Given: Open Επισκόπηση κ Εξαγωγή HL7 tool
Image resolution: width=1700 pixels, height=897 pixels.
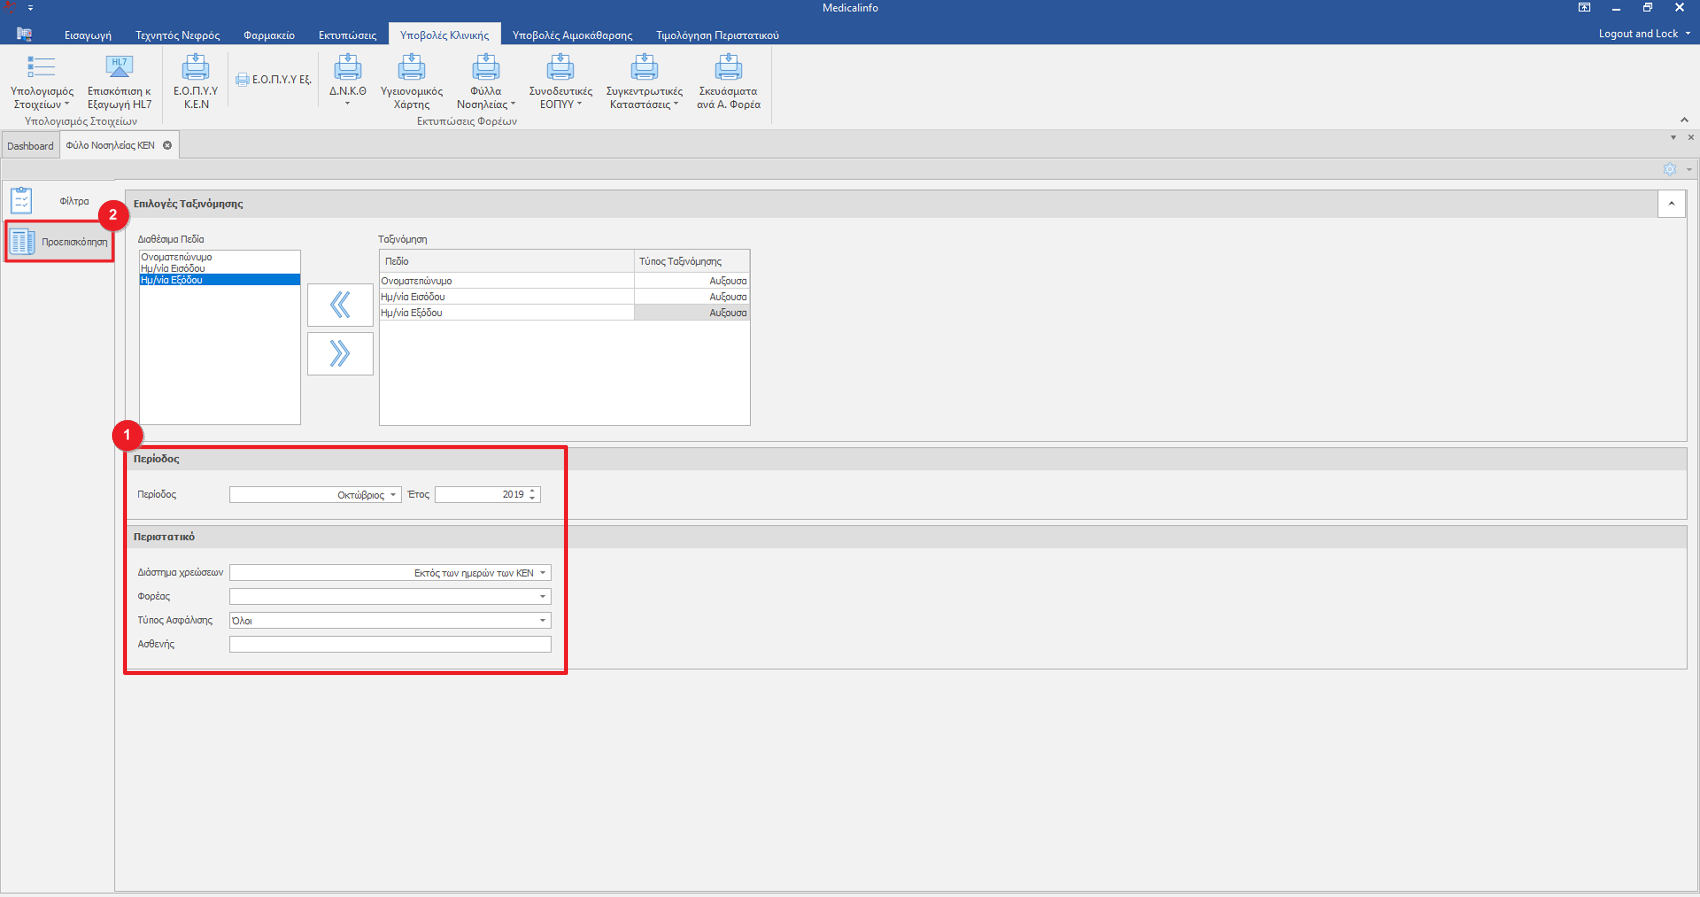Looking at the screenshot, I should pos(119,68).
